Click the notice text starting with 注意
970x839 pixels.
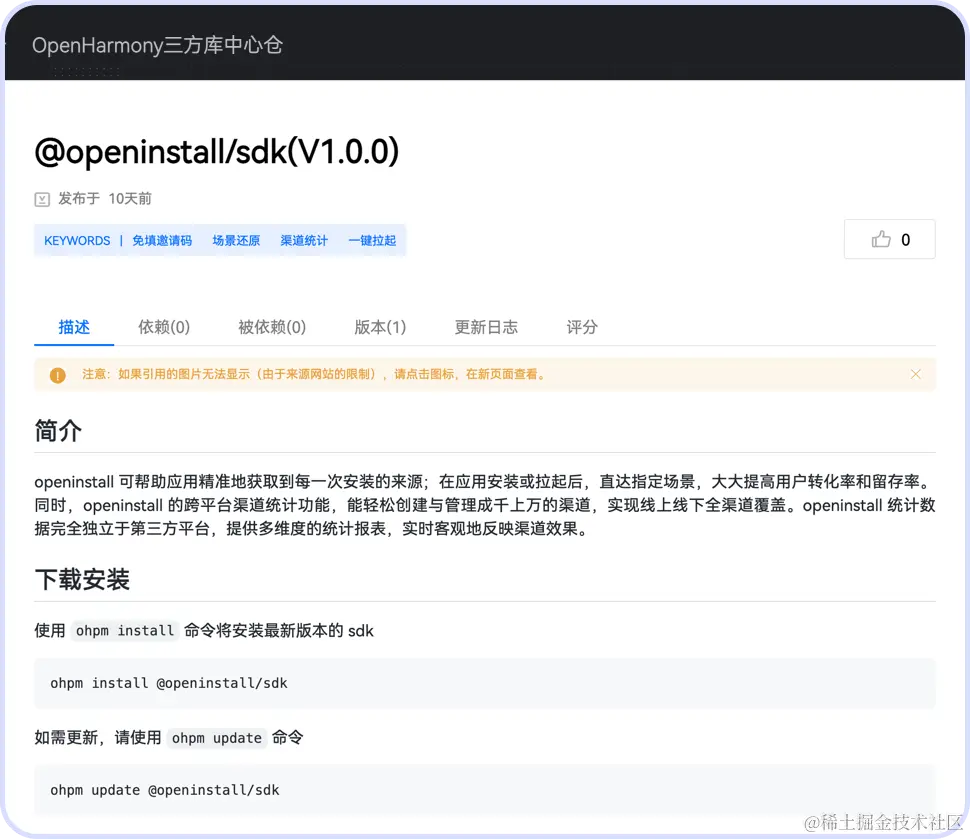tap(315, 374)
